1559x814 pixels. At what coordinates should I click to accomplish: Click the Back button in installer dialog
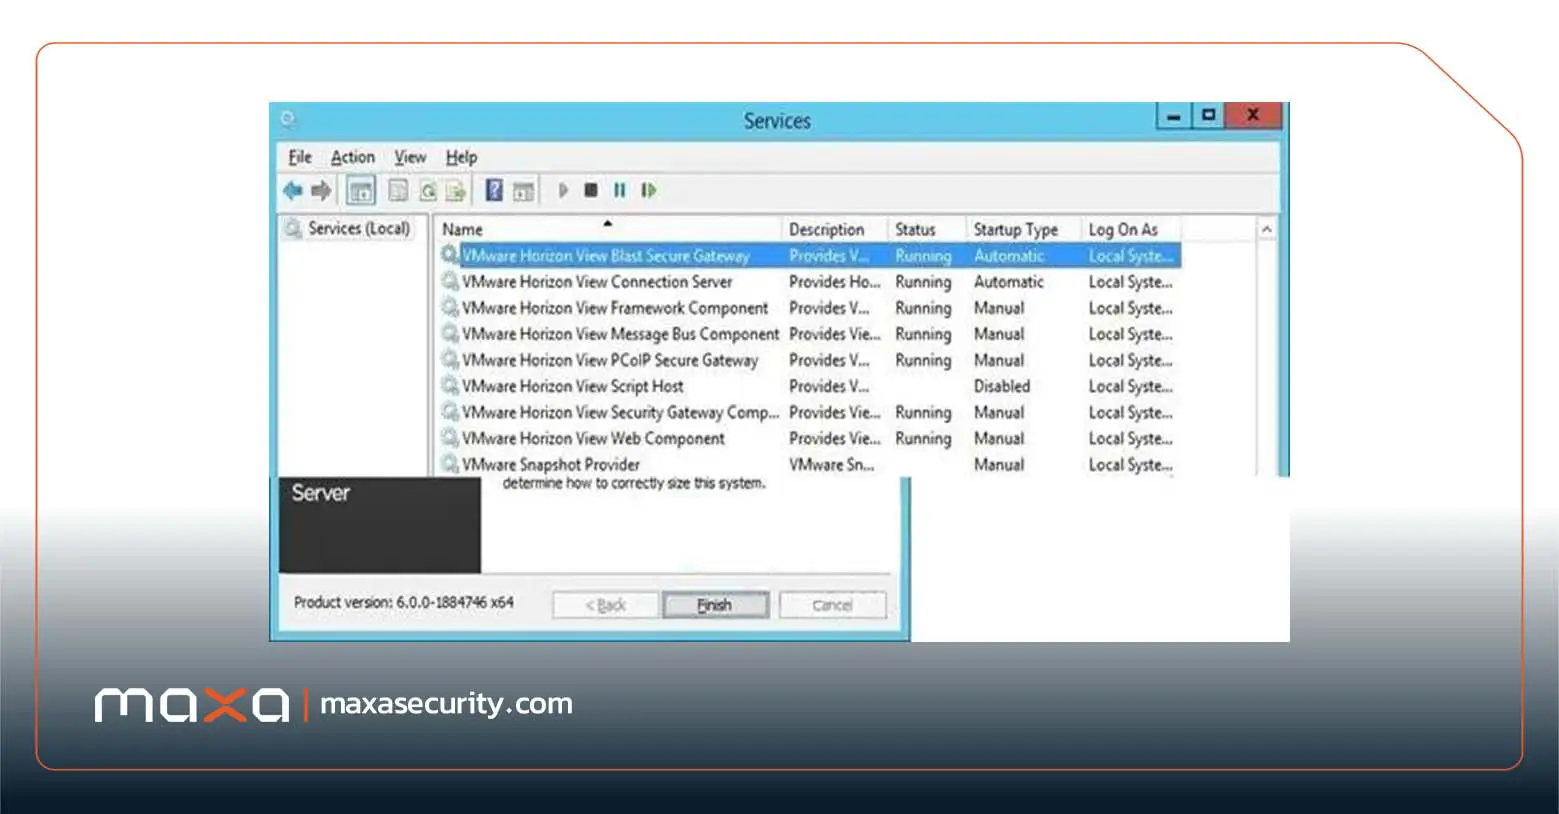pyautogui.click(x=605, y=605)
